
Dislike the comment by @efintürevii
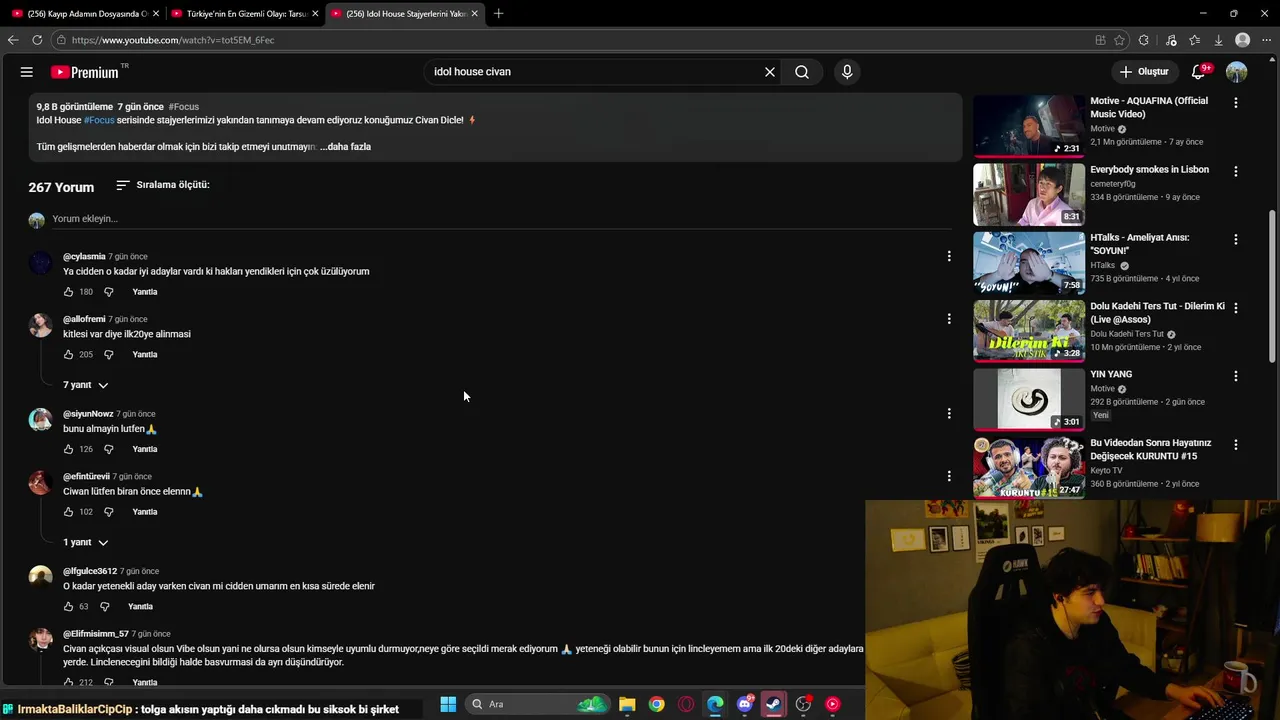pos(109,512)
